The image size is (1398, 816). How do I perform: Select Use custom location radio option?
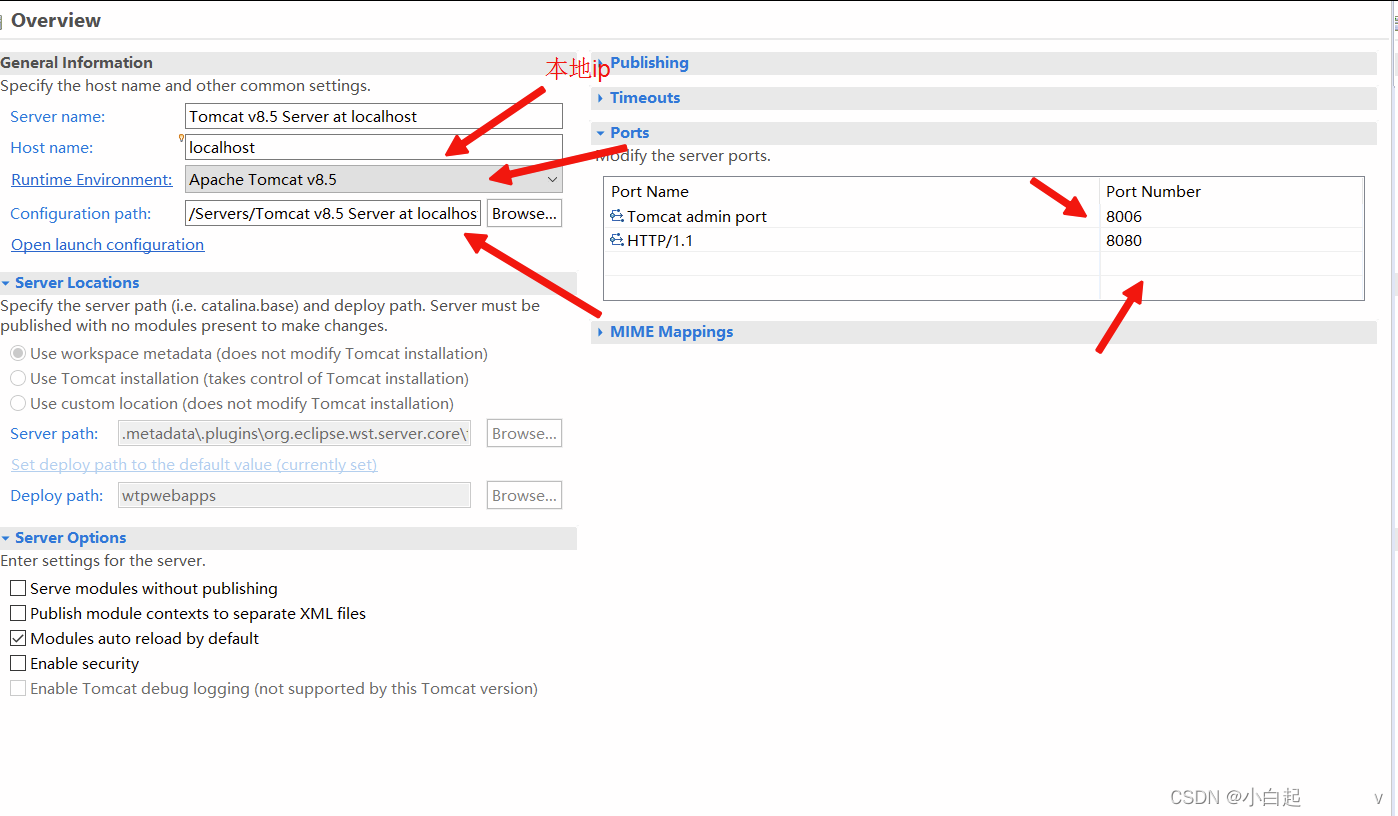click(x=18, y=403)
